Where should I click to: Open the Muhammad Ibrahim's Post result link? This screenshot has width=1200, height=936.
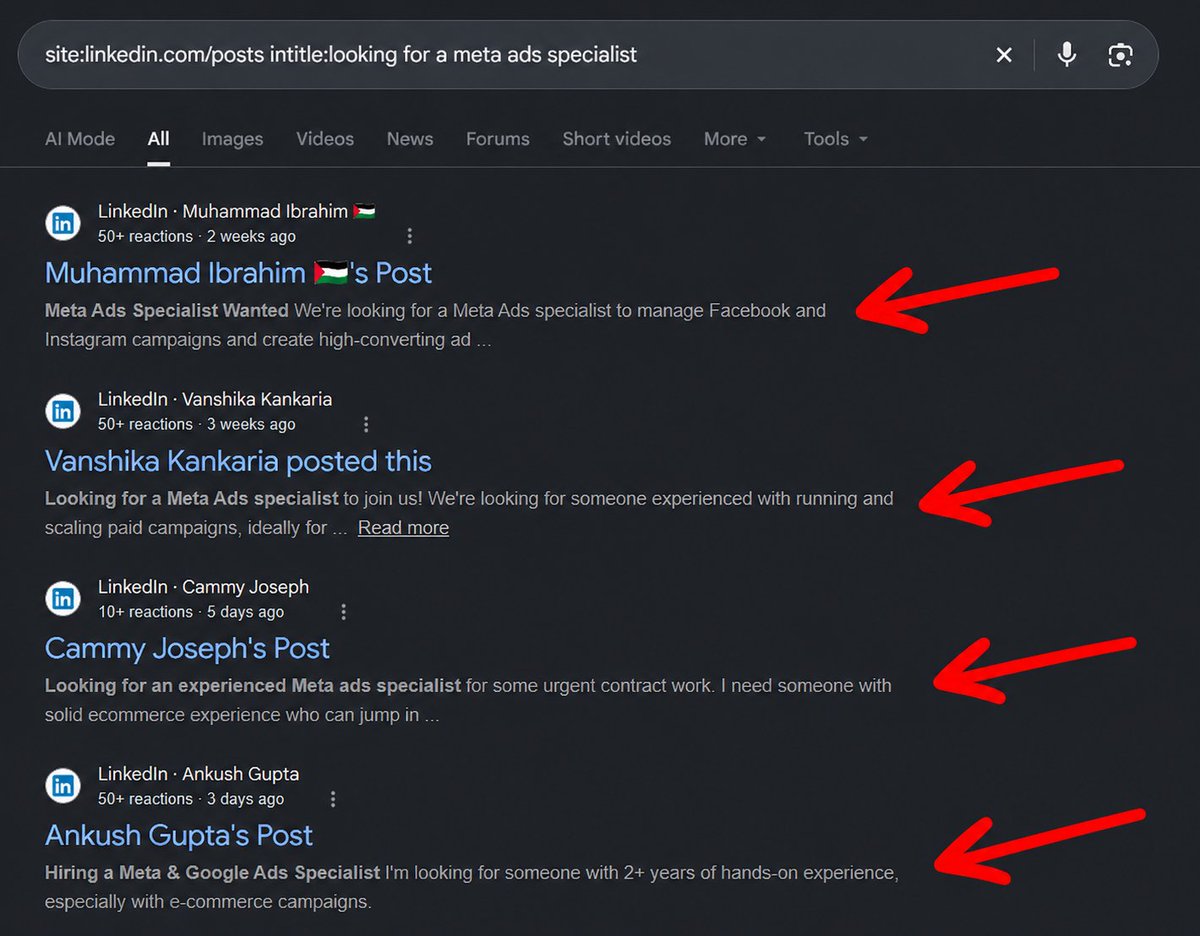(x=238, y=272)
